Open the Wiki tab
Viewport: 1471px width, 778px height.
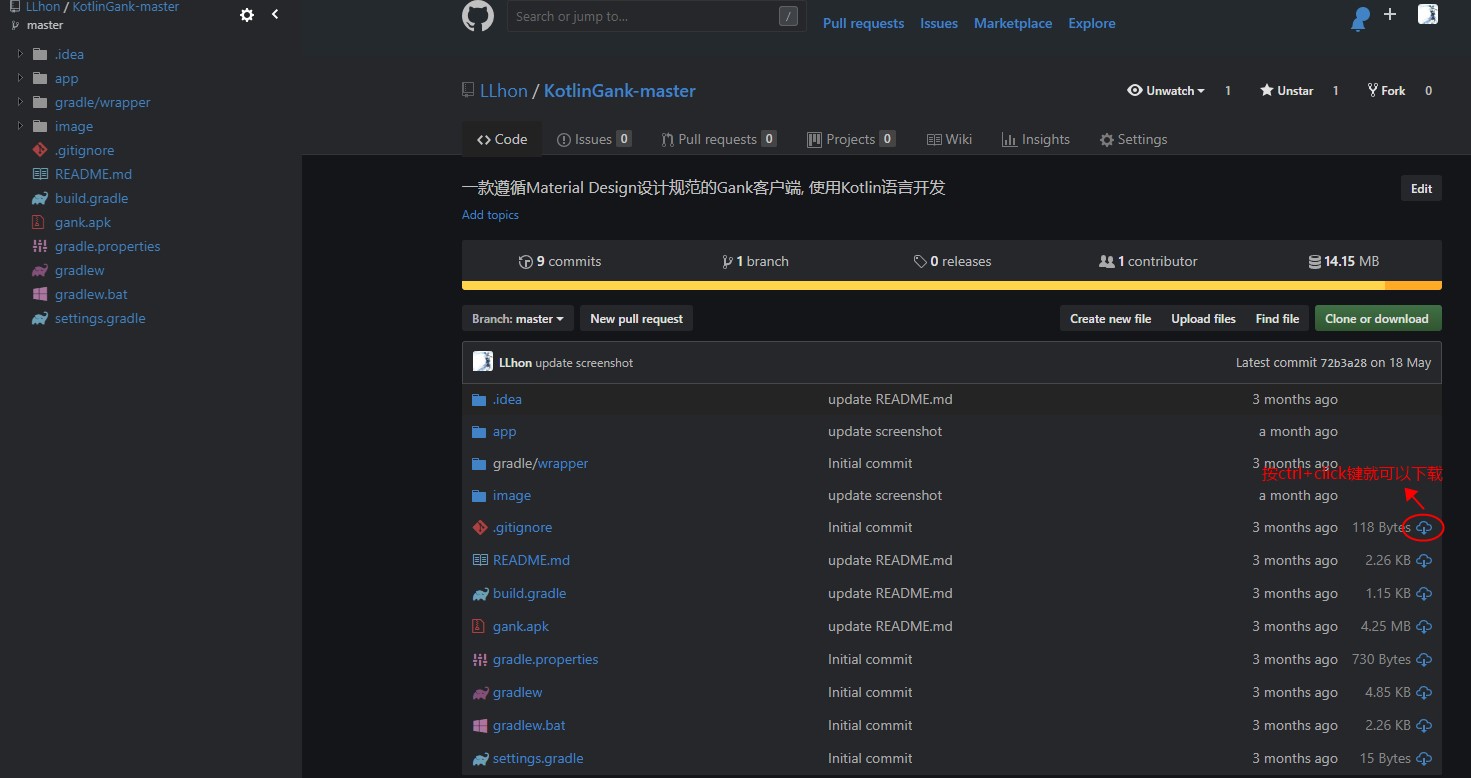tap(949, 139)
